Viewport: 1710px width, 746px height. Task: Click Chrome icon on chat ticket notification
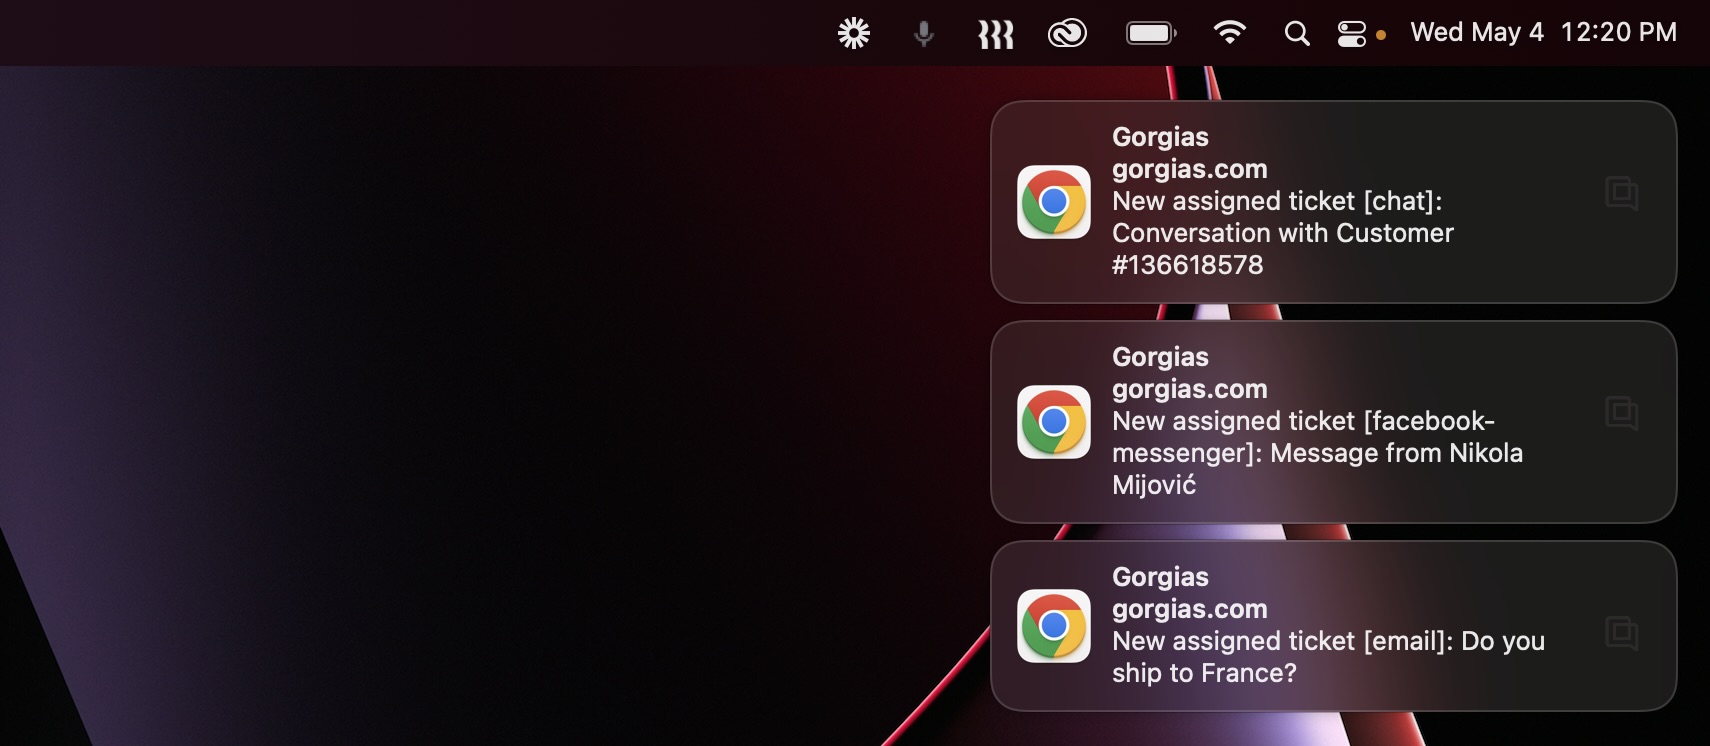click(1054, 202)
